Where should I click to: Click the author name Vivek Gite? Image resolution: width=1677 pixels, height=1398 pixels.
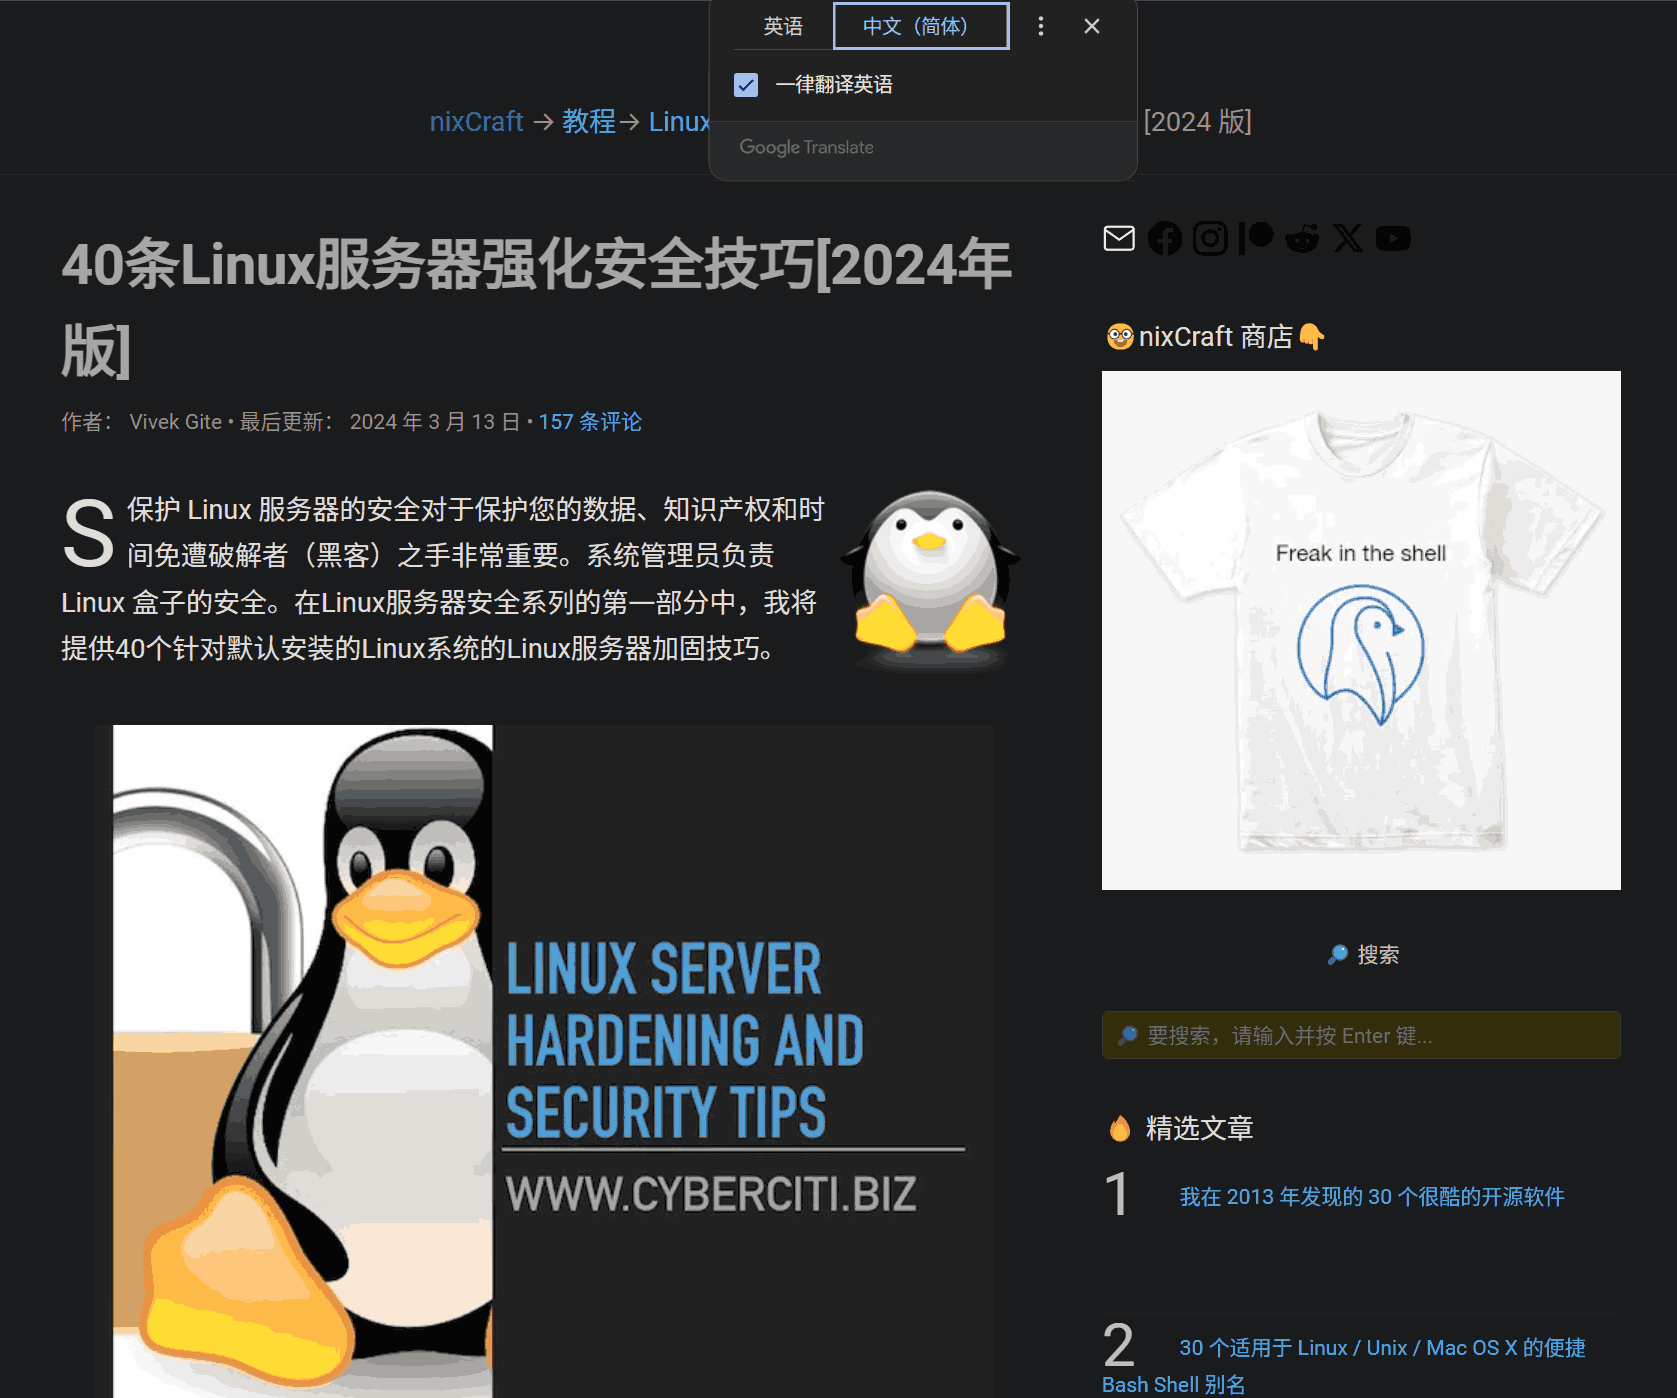point(176,422)
